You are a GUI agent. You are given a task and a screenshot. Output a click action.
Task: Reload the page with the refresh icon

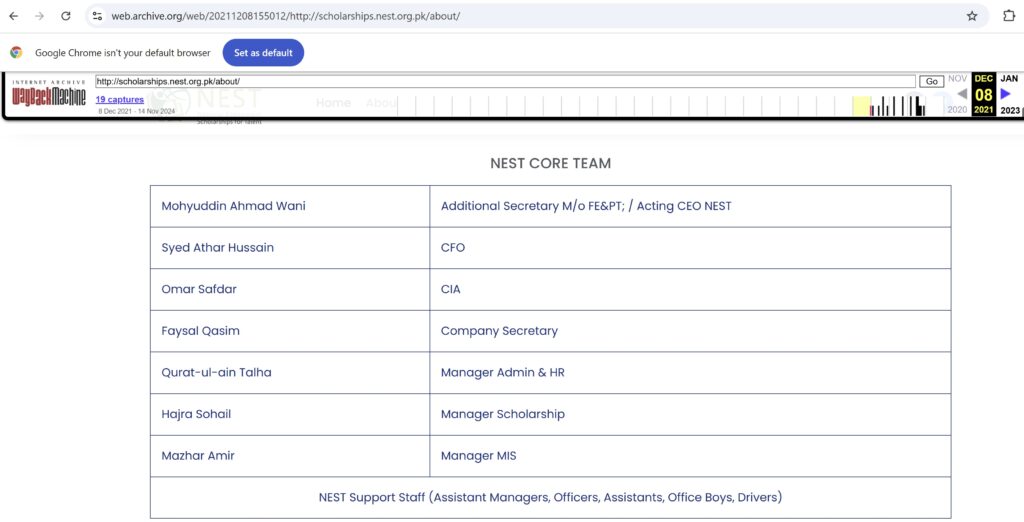65,16
